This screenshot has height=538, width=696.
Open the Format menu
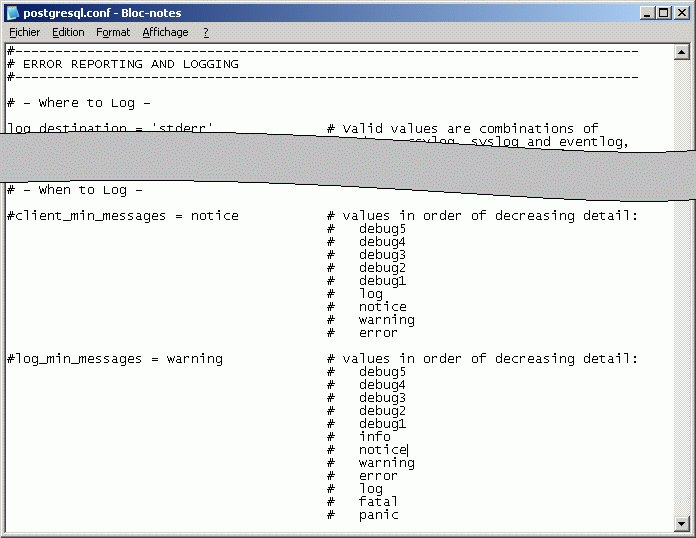113,32
